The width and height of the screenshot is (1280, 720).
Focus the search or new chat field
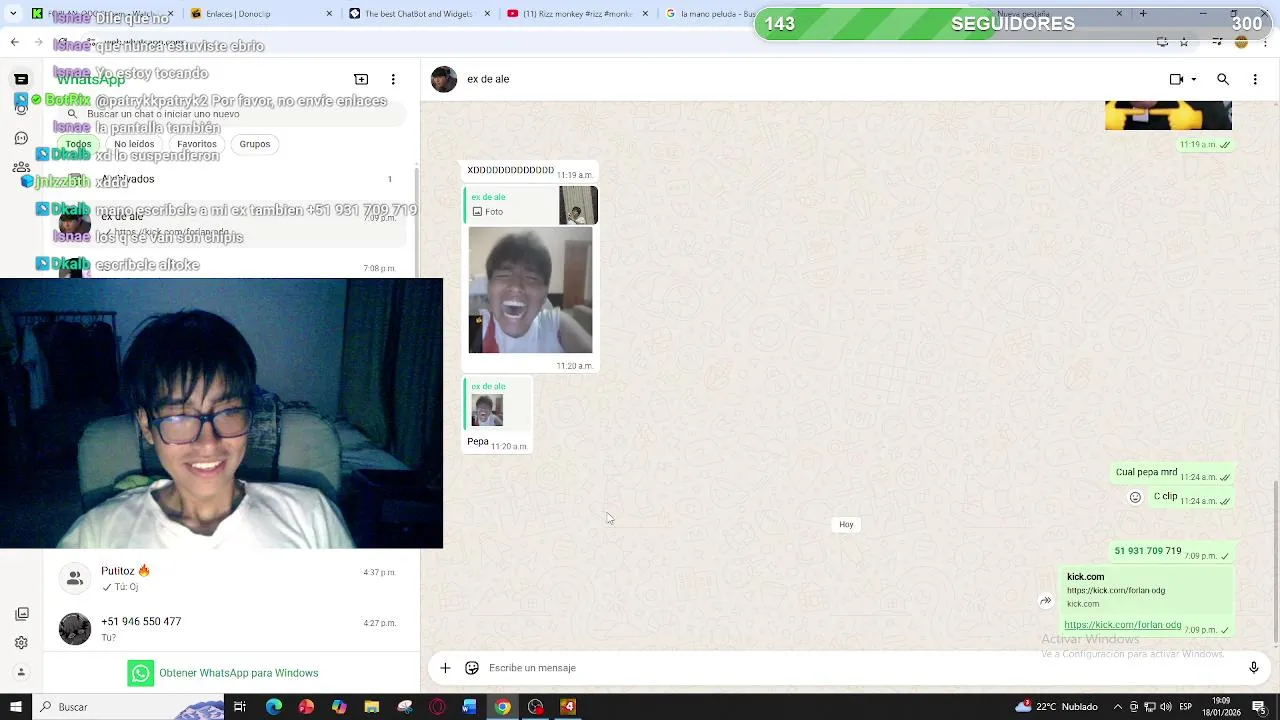pyautogui.click(x=232, y=114)
